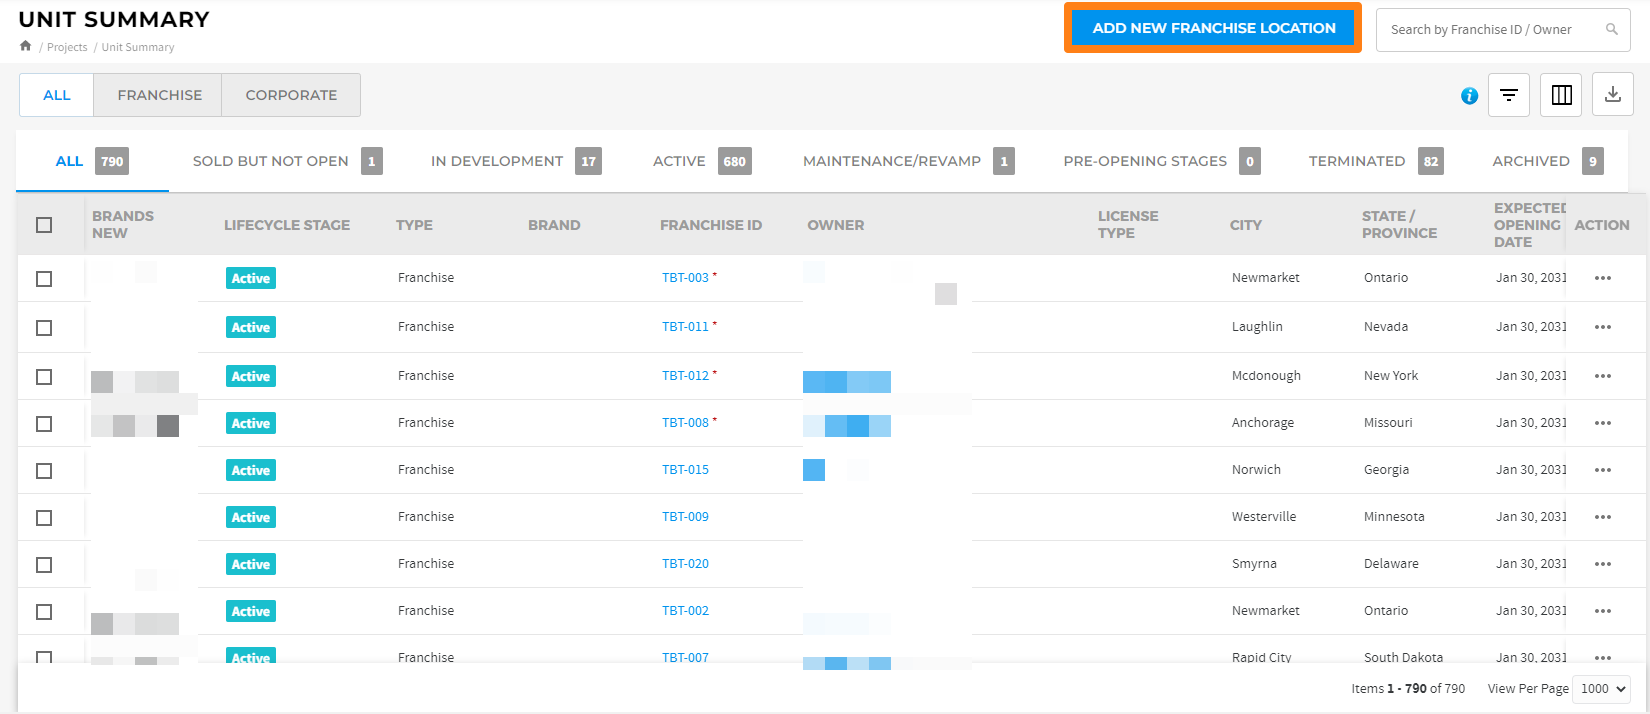Viewport: 1650px width, 714px height.
Task: Click the Active badge in TBT-003 row
Action: [251, 278]
